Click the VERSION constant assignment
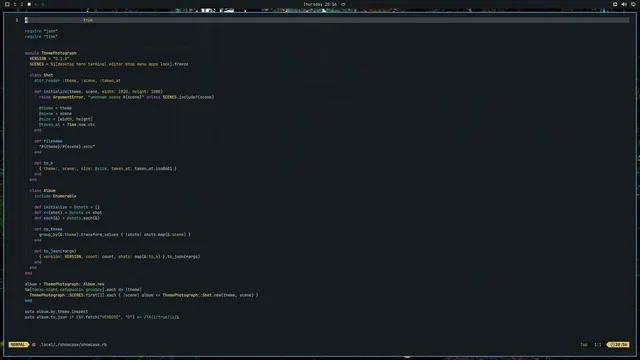 [x=49, y=58]
